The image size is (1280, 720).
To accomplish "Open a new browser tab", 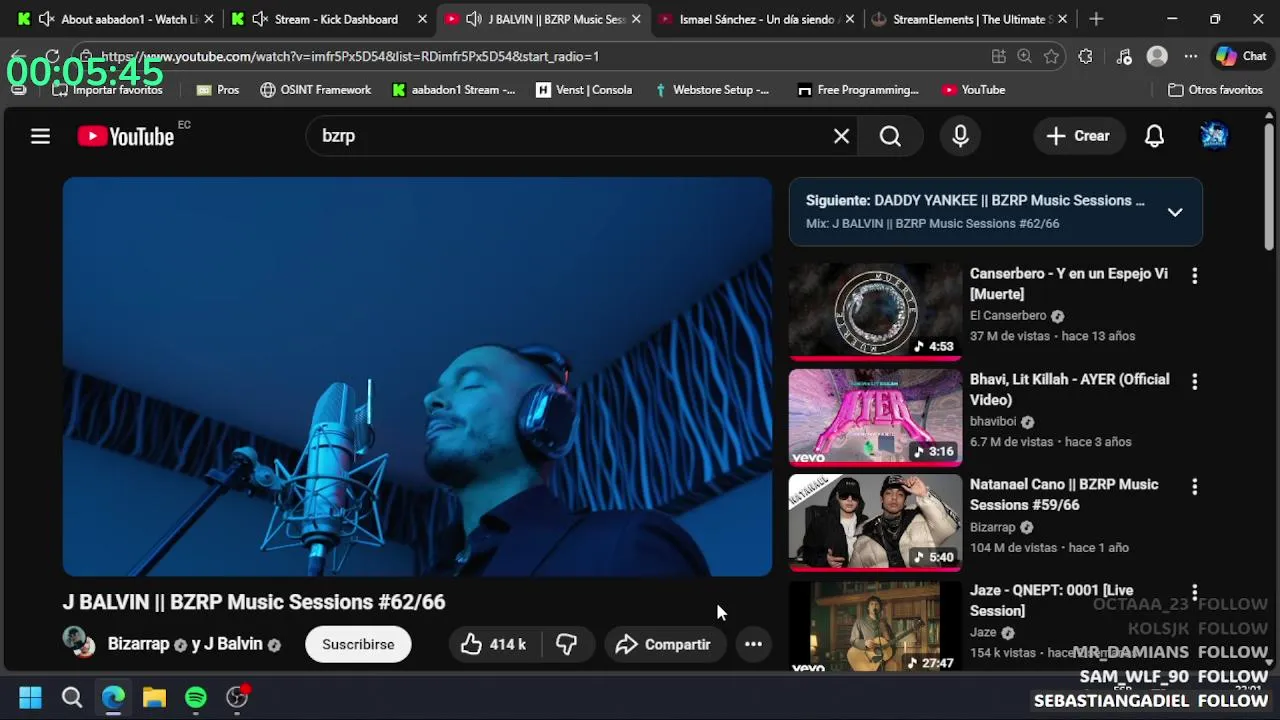I will pyautogui.click(x=1096, y=19).
